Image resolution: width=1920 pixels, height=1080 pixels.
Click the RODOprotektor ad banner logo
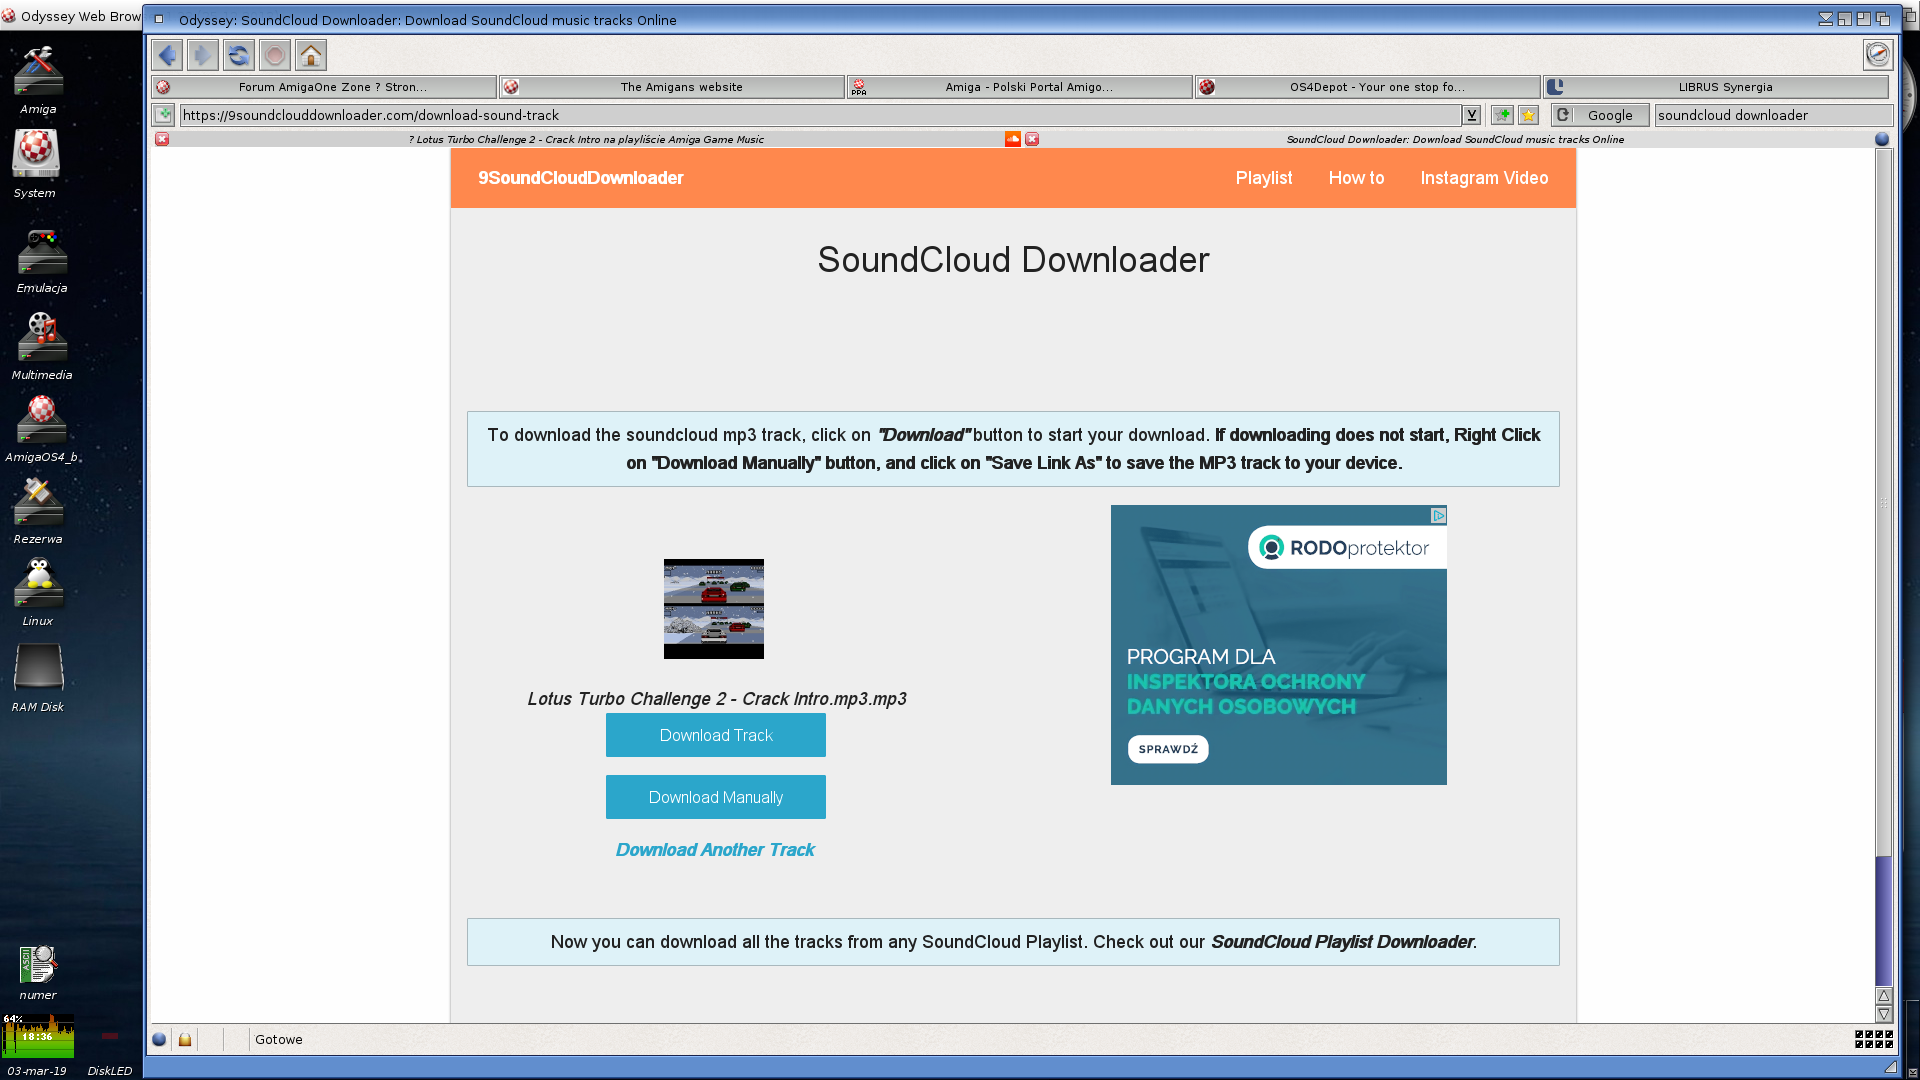(1346, 548)
